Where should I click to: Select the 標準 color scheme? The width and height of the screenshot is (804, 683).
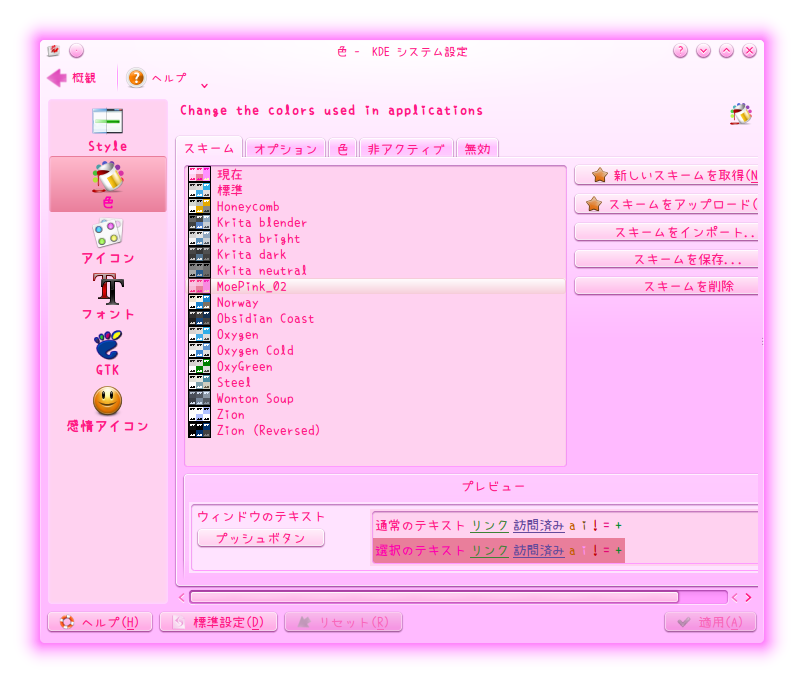tap(376, 190)
